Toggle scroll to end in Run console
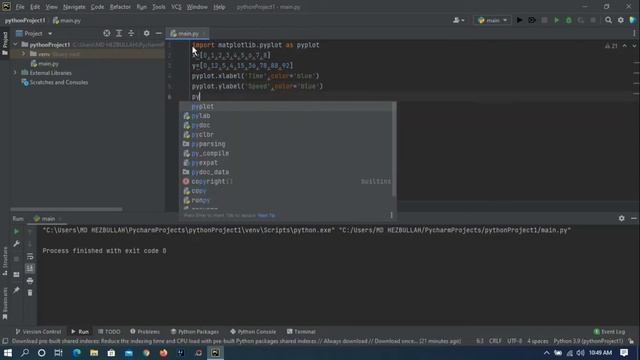 pos(30,268)
